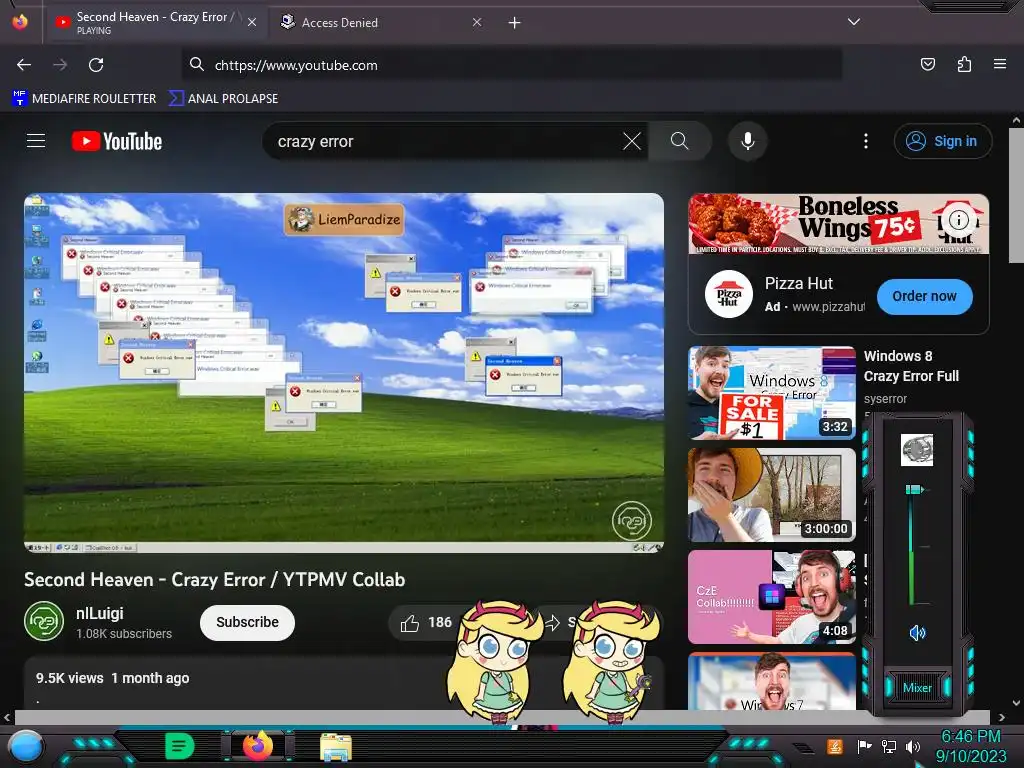Close the Access Denied tab
Image resolution: width=1024 pixels, height=768 pixels.
477,22
